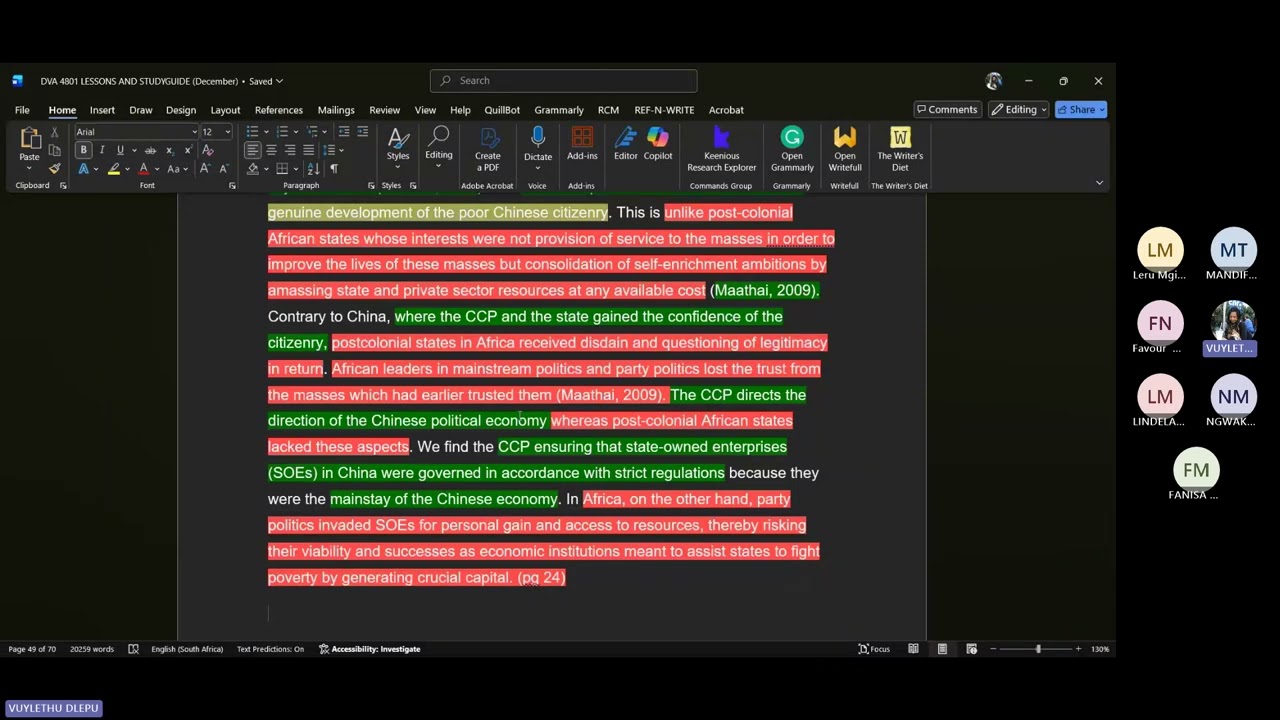Click English (South Africa) language

point(187,649)
